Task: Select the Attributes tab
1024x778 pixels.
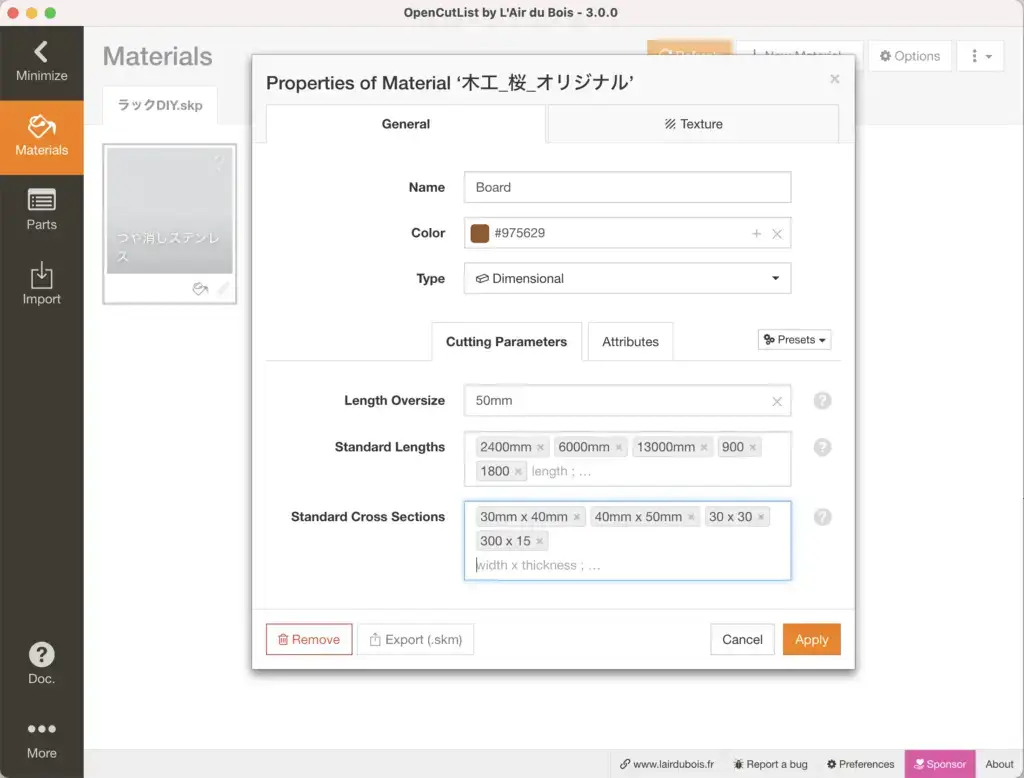Action: 630,342
